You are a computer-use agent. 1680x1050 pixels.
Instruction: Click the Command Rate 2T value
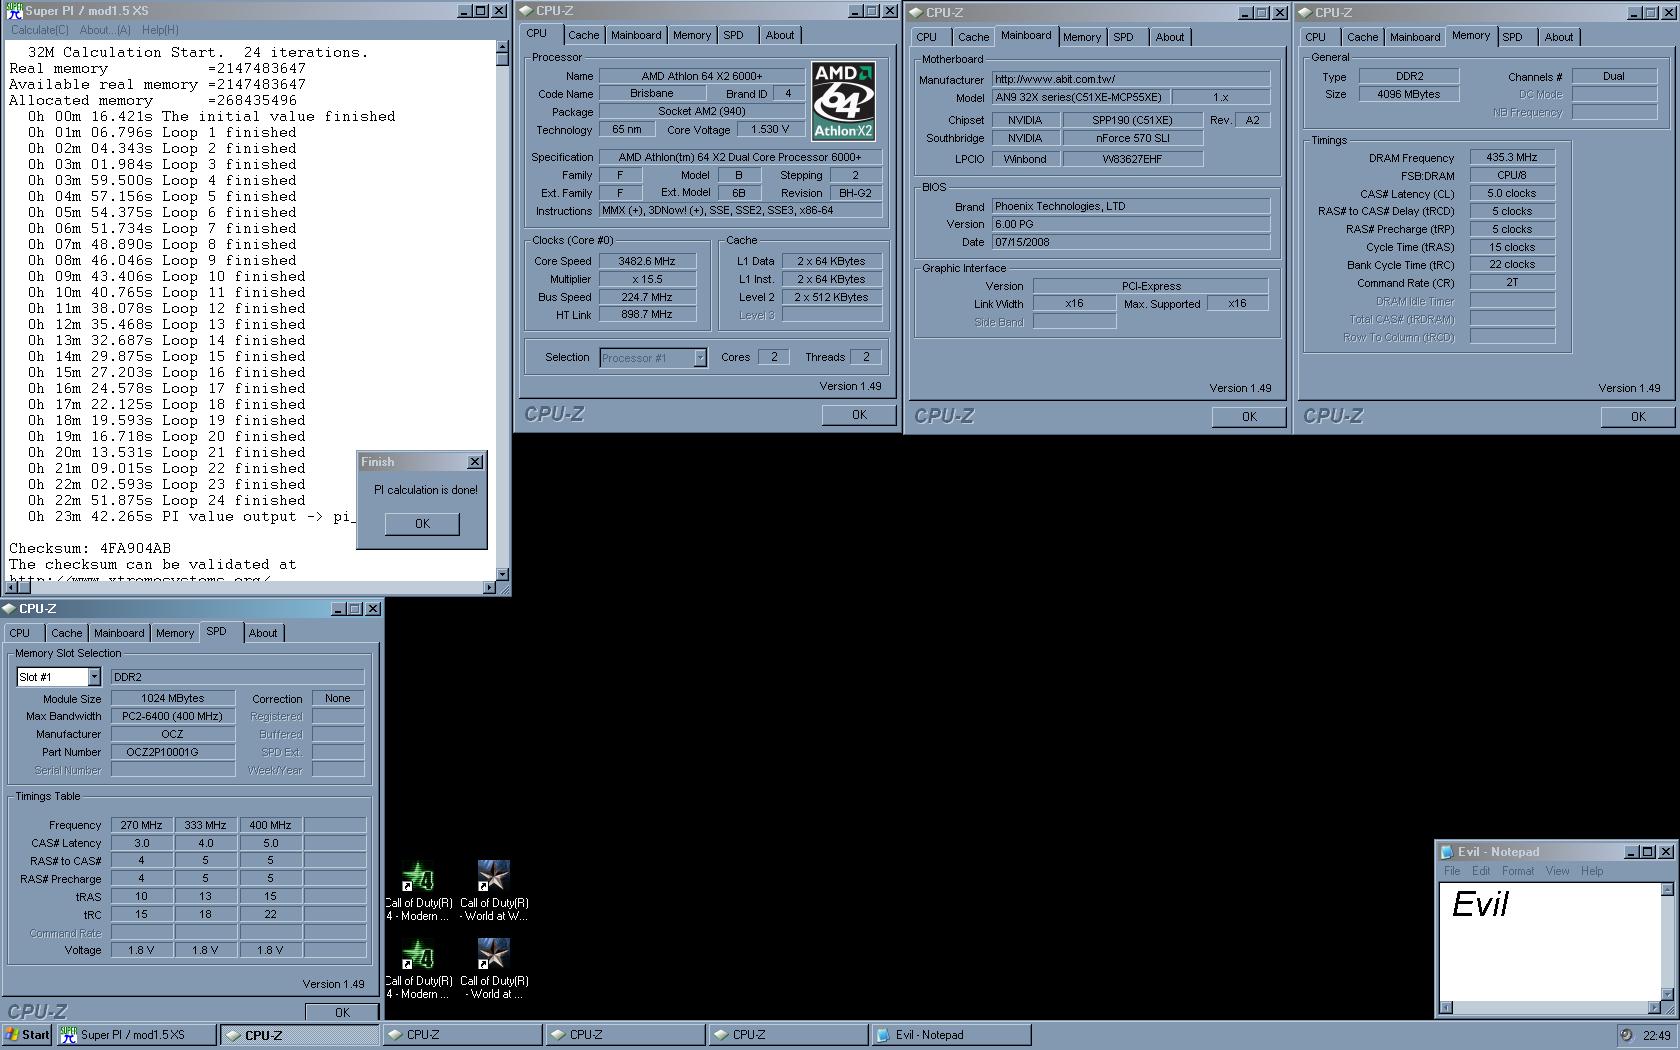pos(1512,283)
